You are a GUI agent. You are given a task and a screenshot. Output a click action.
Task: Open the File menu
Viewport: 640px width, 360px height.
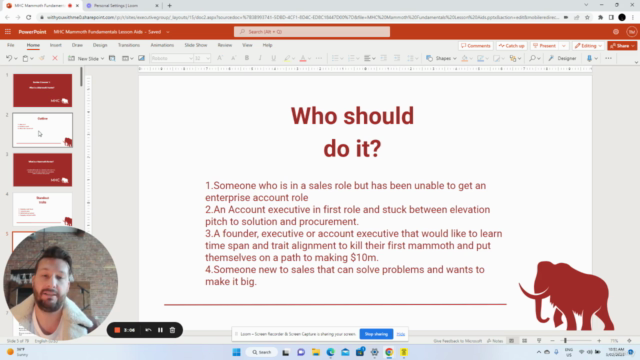click(x=11, y=45)
